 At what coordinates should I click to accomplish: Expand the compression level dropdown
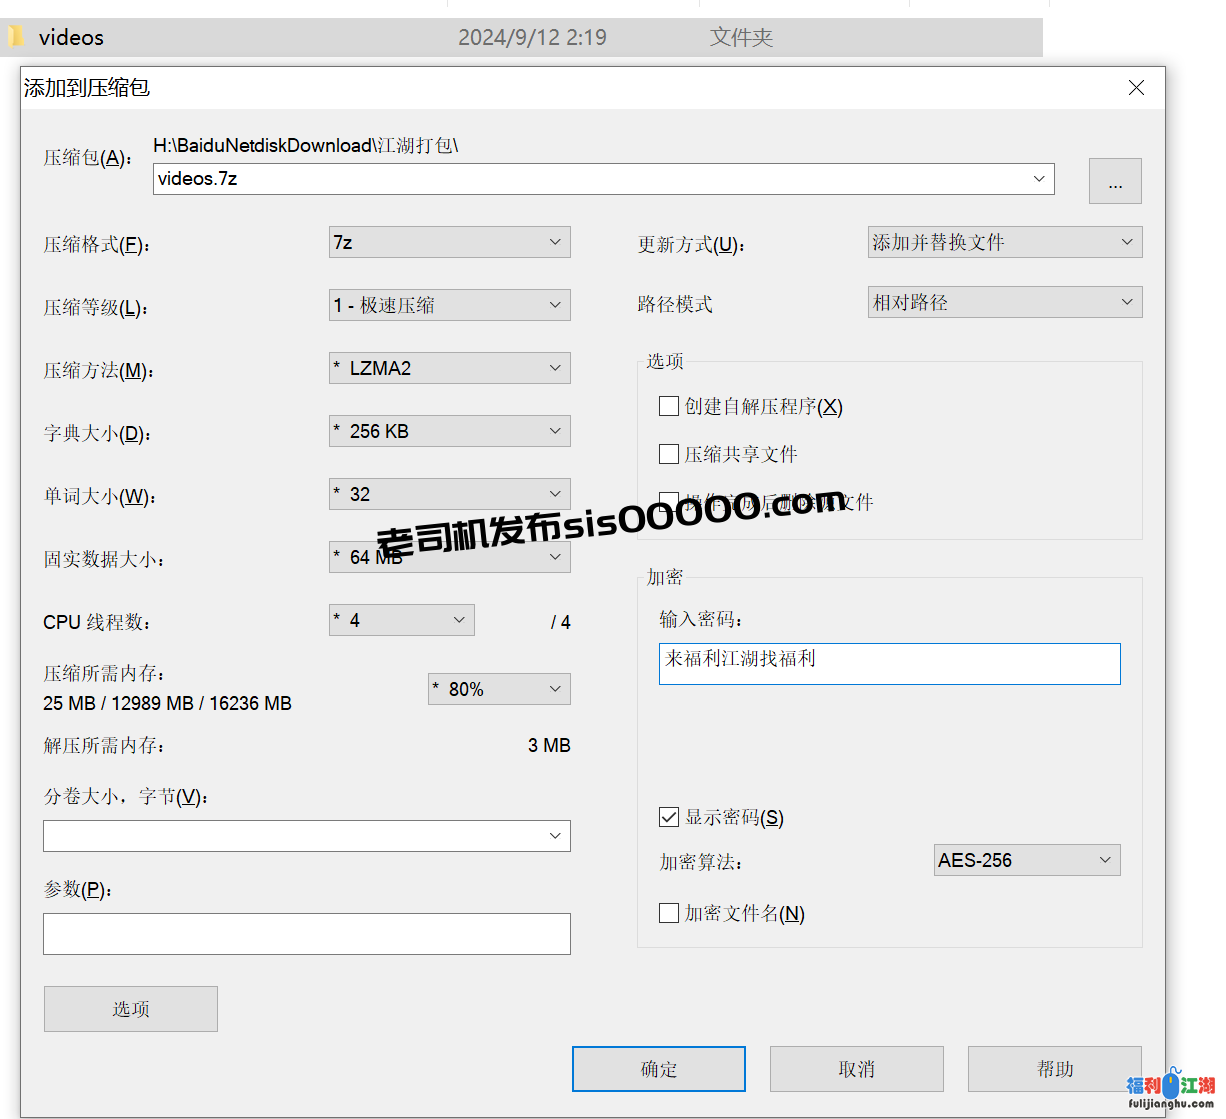click(449, 305)
